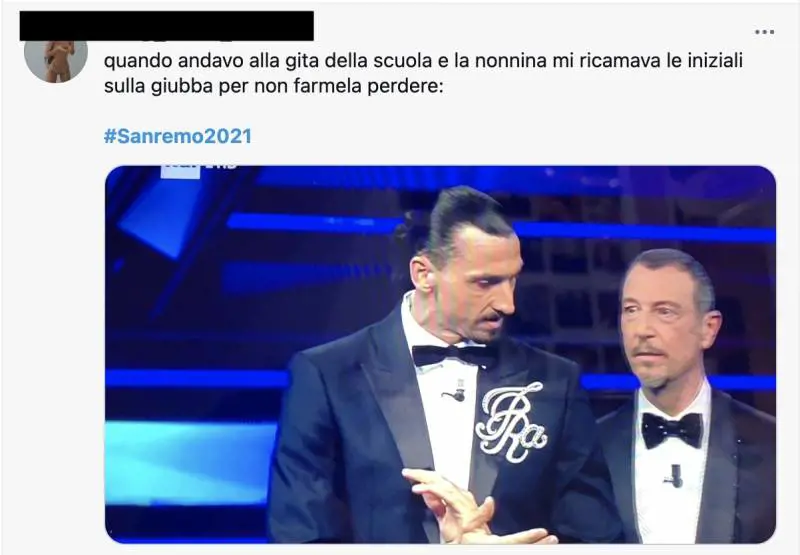Click the clip microphone on left man's shirt
The height and width of the screenshot is (555, 800).
pos(455,394)
